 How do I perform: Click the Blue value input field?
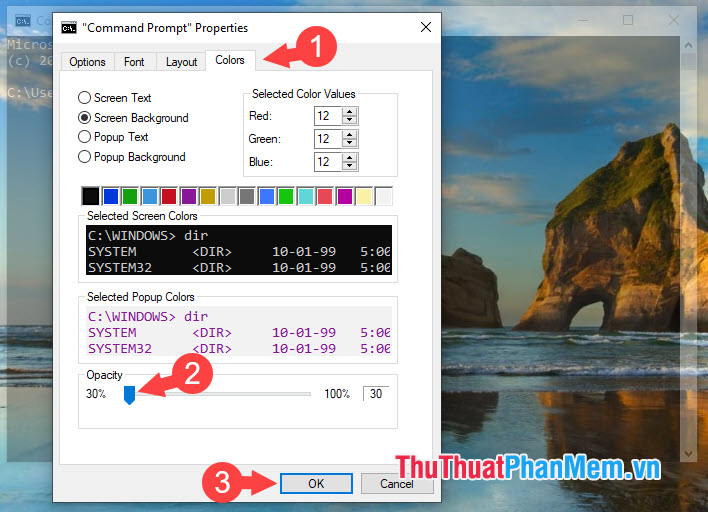point(328,162)
